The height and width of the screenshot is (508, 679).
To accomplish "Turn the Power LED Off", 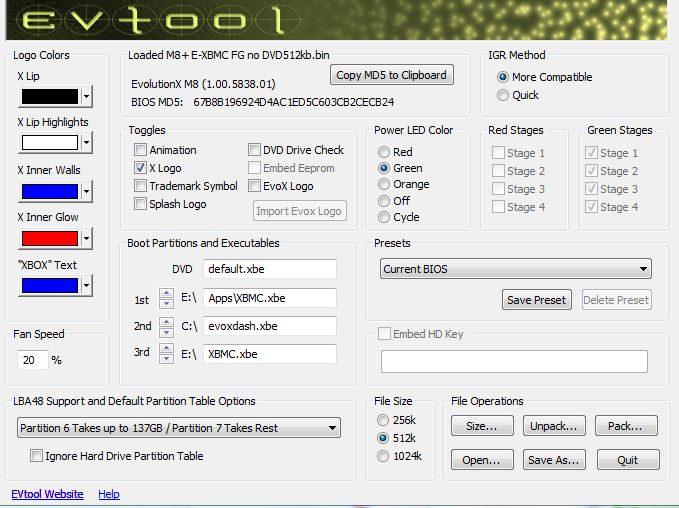I will click(x=384, y=201).
